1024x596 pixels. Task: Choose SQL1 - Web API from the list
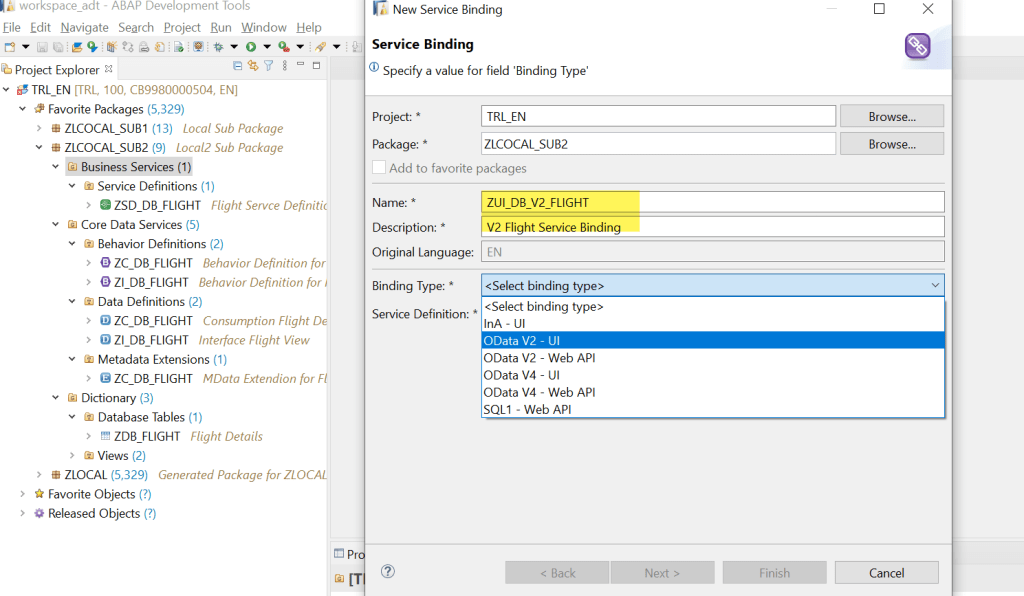pos(527,409)
